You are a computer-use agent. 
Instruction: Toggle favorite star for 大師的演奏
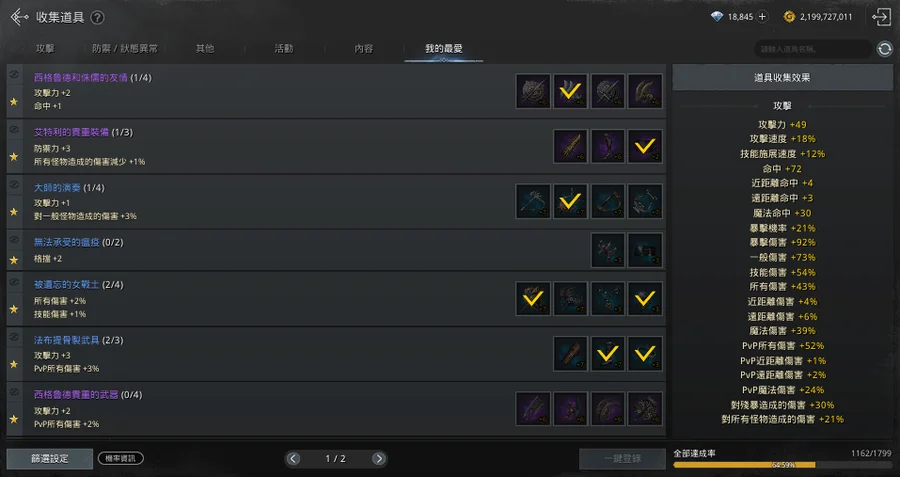[x=14, y=212]
